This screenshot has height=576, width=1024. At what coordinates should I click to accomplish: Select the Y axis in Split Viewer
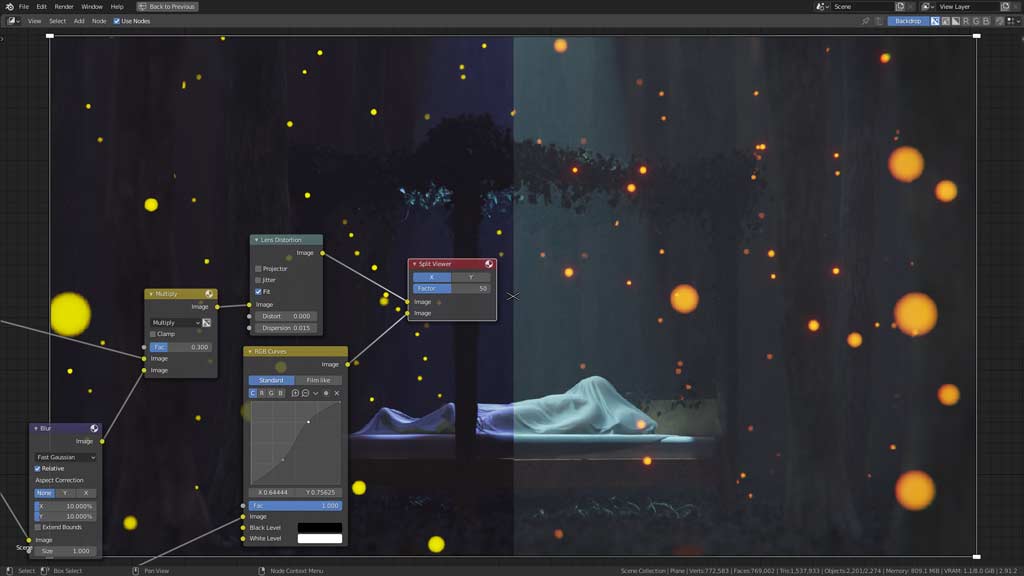[471, 277]
